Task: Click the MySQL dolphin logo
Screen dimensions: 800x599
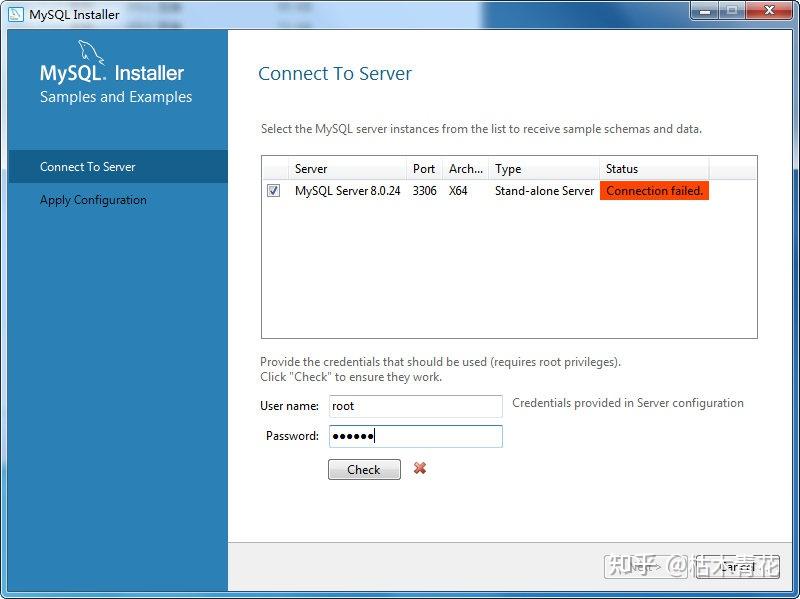Action: coord(91,52)
